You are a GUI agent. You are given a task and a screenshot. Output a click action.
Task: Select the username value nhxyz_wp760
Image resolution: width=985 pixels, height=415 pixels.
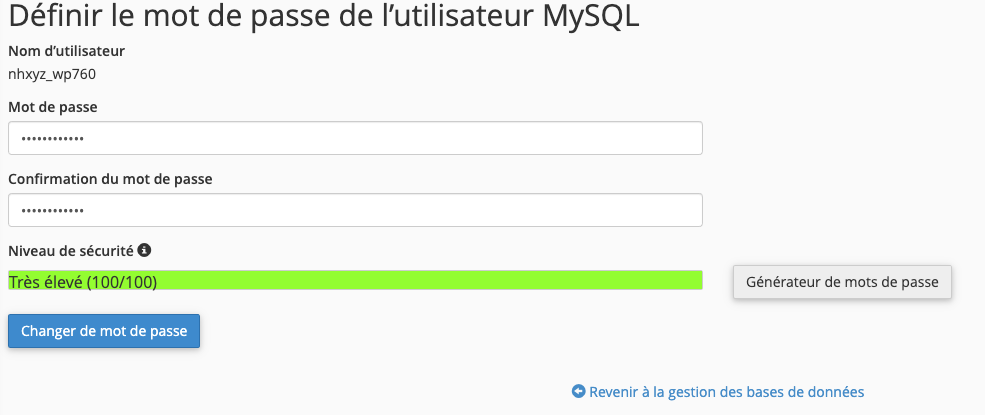point(52,75)
